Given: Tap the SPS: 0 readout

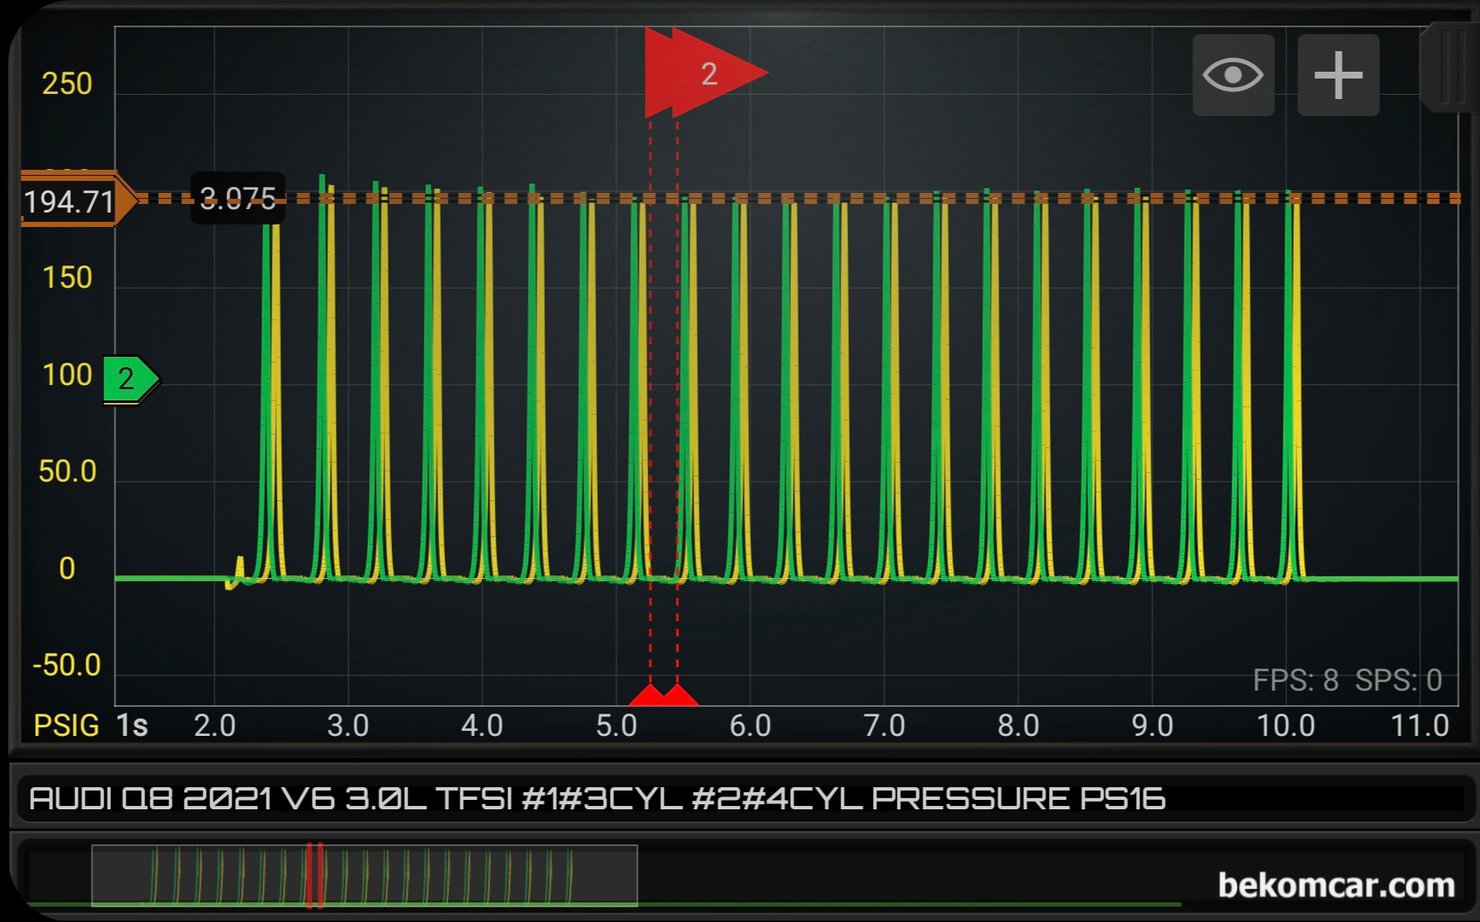Looking at the screenshot, I should 1398,681.
